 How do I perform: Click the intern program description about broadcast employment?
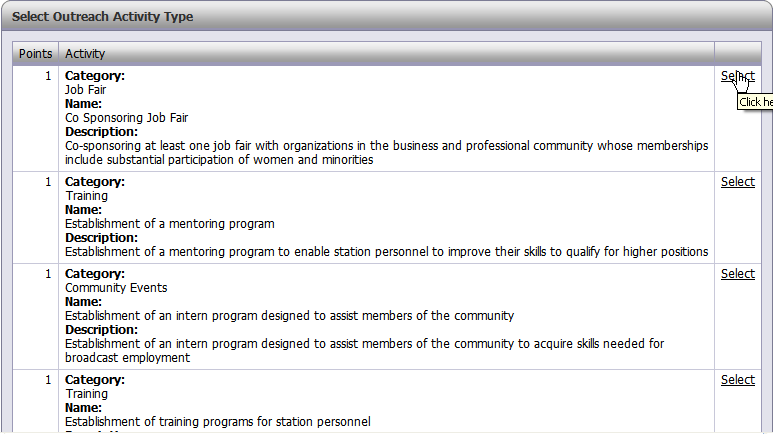pos(364,351)
